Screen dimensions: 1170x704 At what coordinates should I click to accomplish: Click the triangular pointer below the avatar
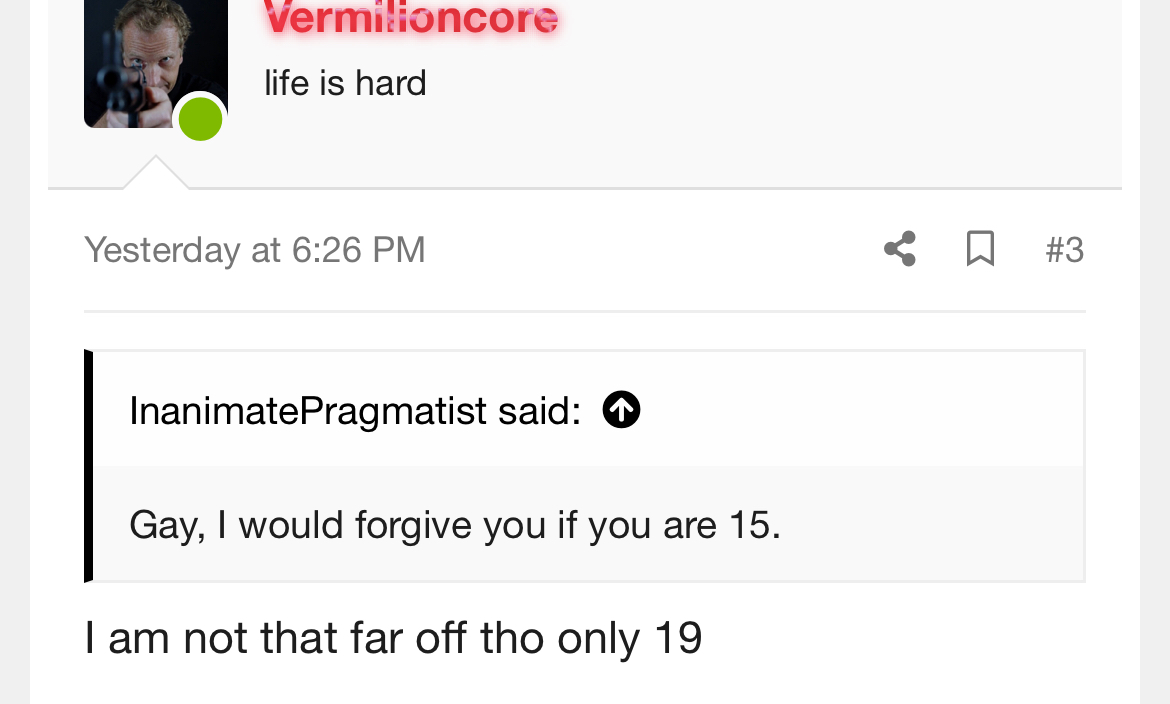(x=155, y=172)
